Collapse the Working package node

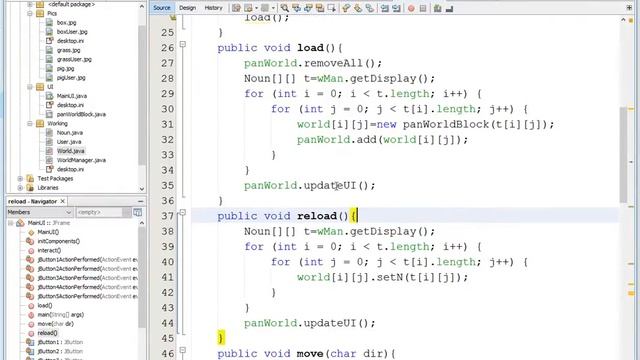pos(30,123)
